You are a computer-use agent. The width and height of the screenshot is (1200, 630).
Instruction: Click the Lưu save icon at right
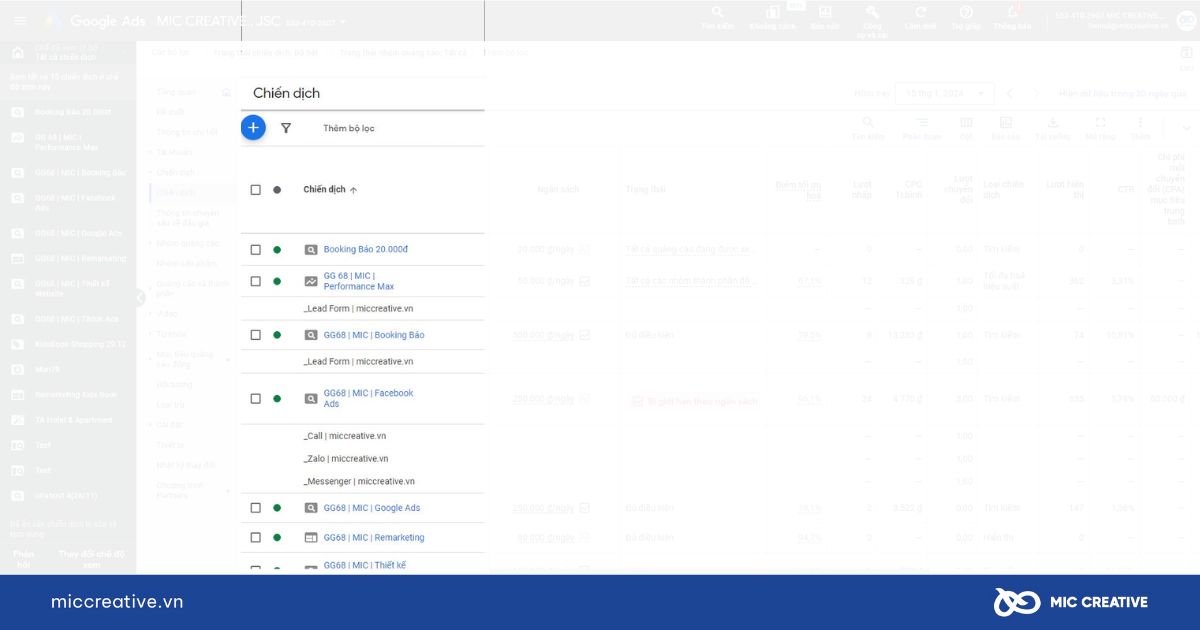click(1186, 54)
